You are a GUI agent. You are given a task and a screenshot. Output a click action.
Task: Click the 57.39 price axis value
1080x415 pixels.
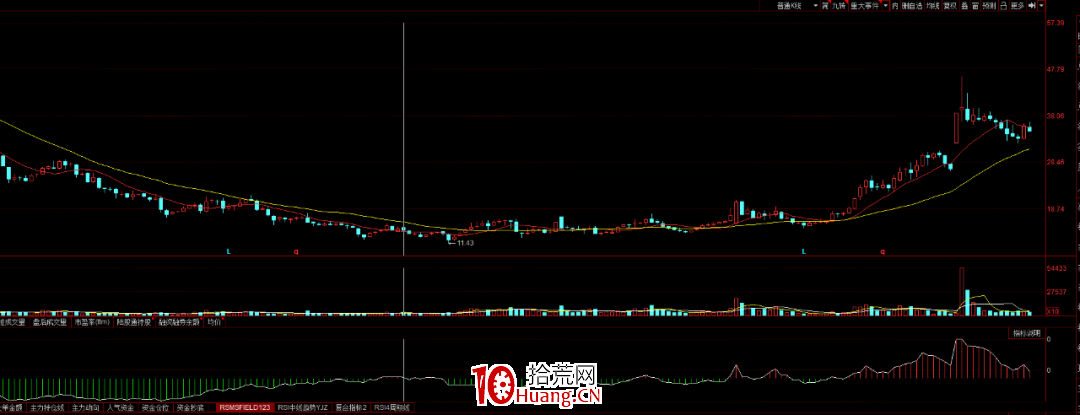pyautogui.click(x=1055, y=23)
